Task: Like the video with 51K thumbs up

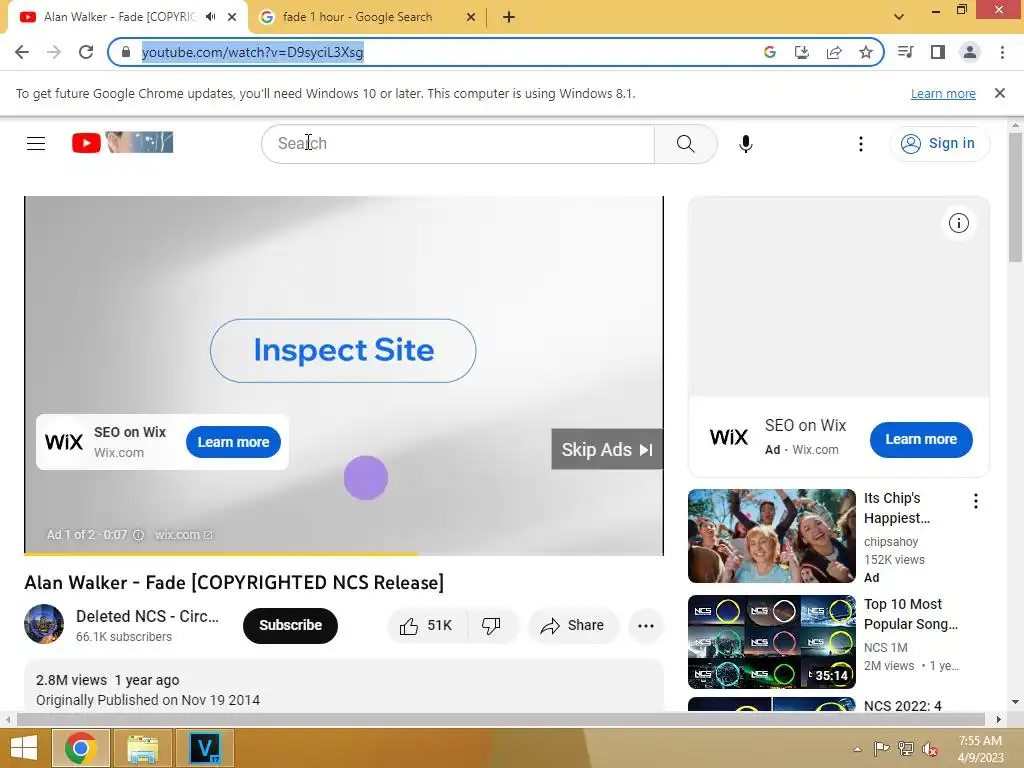Action: point(427,626)
